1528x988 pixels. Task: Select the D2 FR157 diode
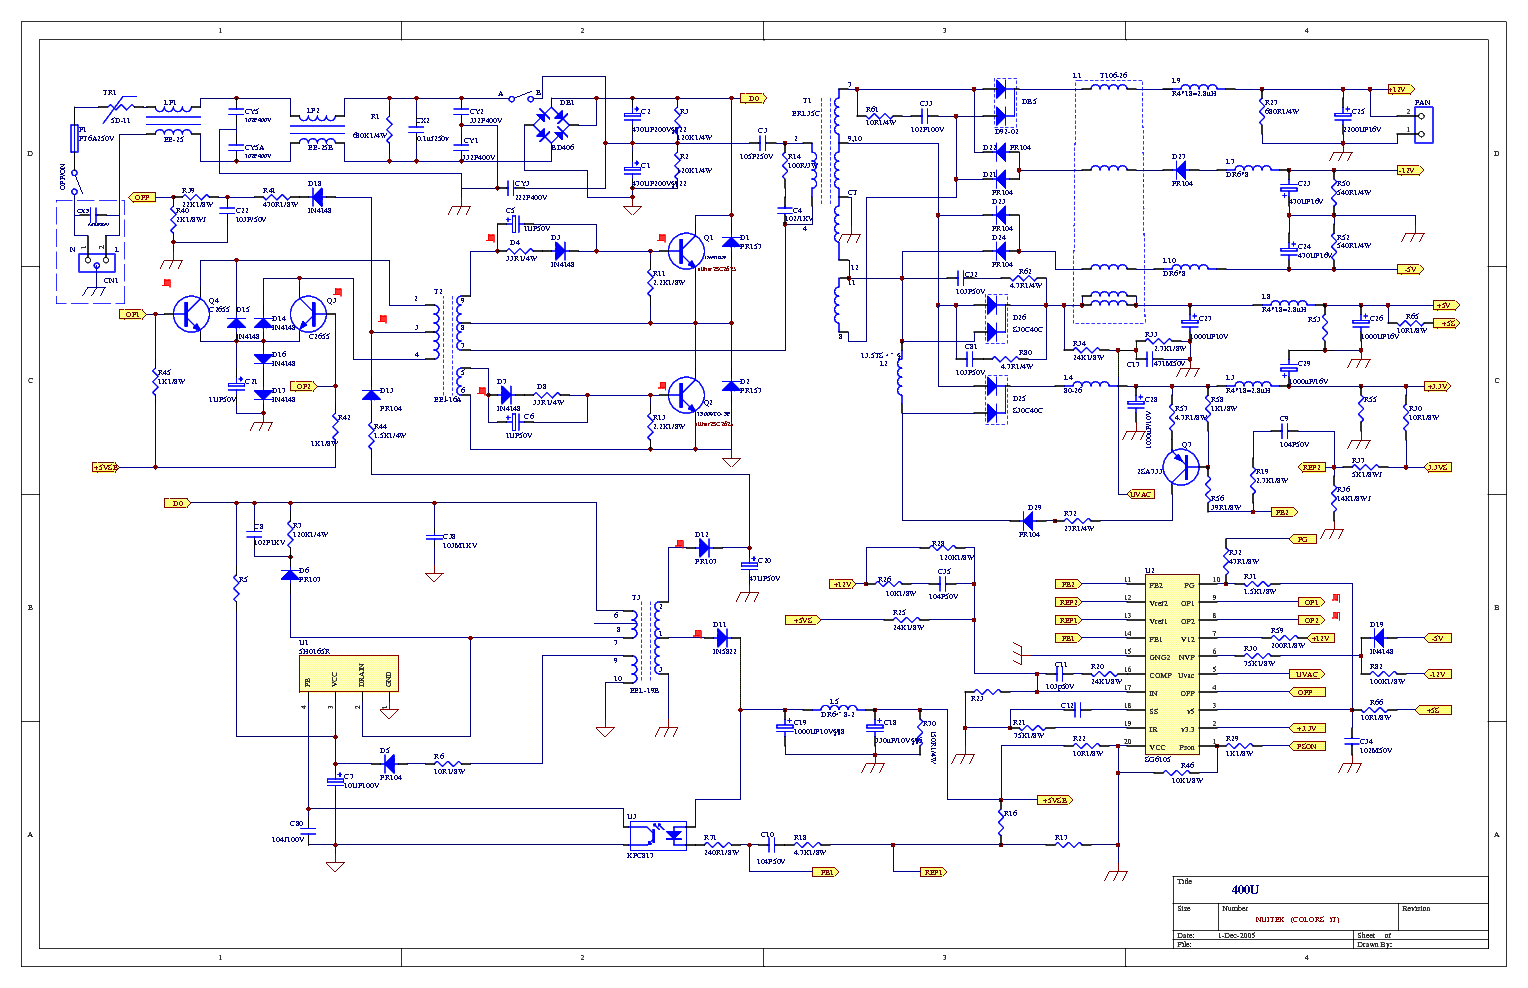(731, 385)
